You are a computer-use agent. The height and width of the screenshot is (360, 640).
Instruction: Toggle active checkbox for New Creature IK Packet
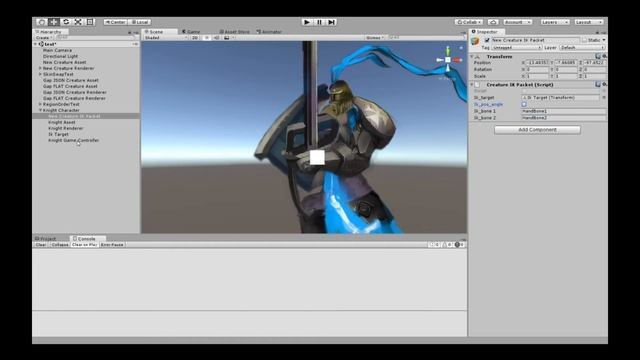pyautogui.click(x=487, y=40)
